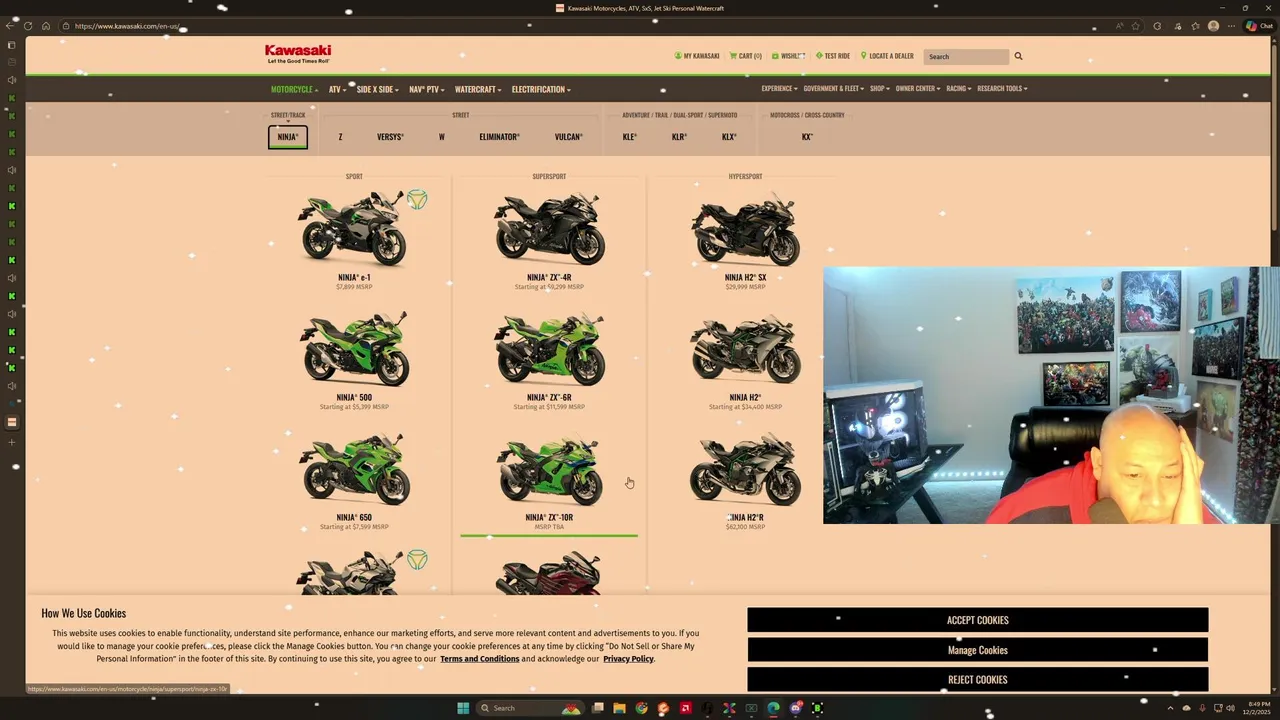
Task: Open File Explorer from the taskbar
Action: point(619,708)
